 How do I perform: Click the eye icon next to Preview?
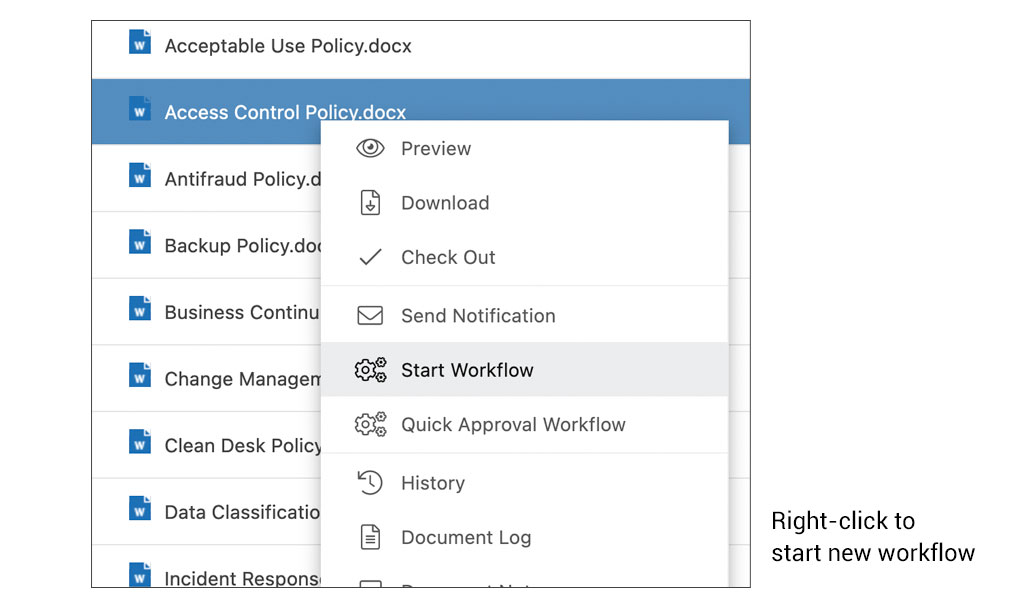[x=370, y=148]
